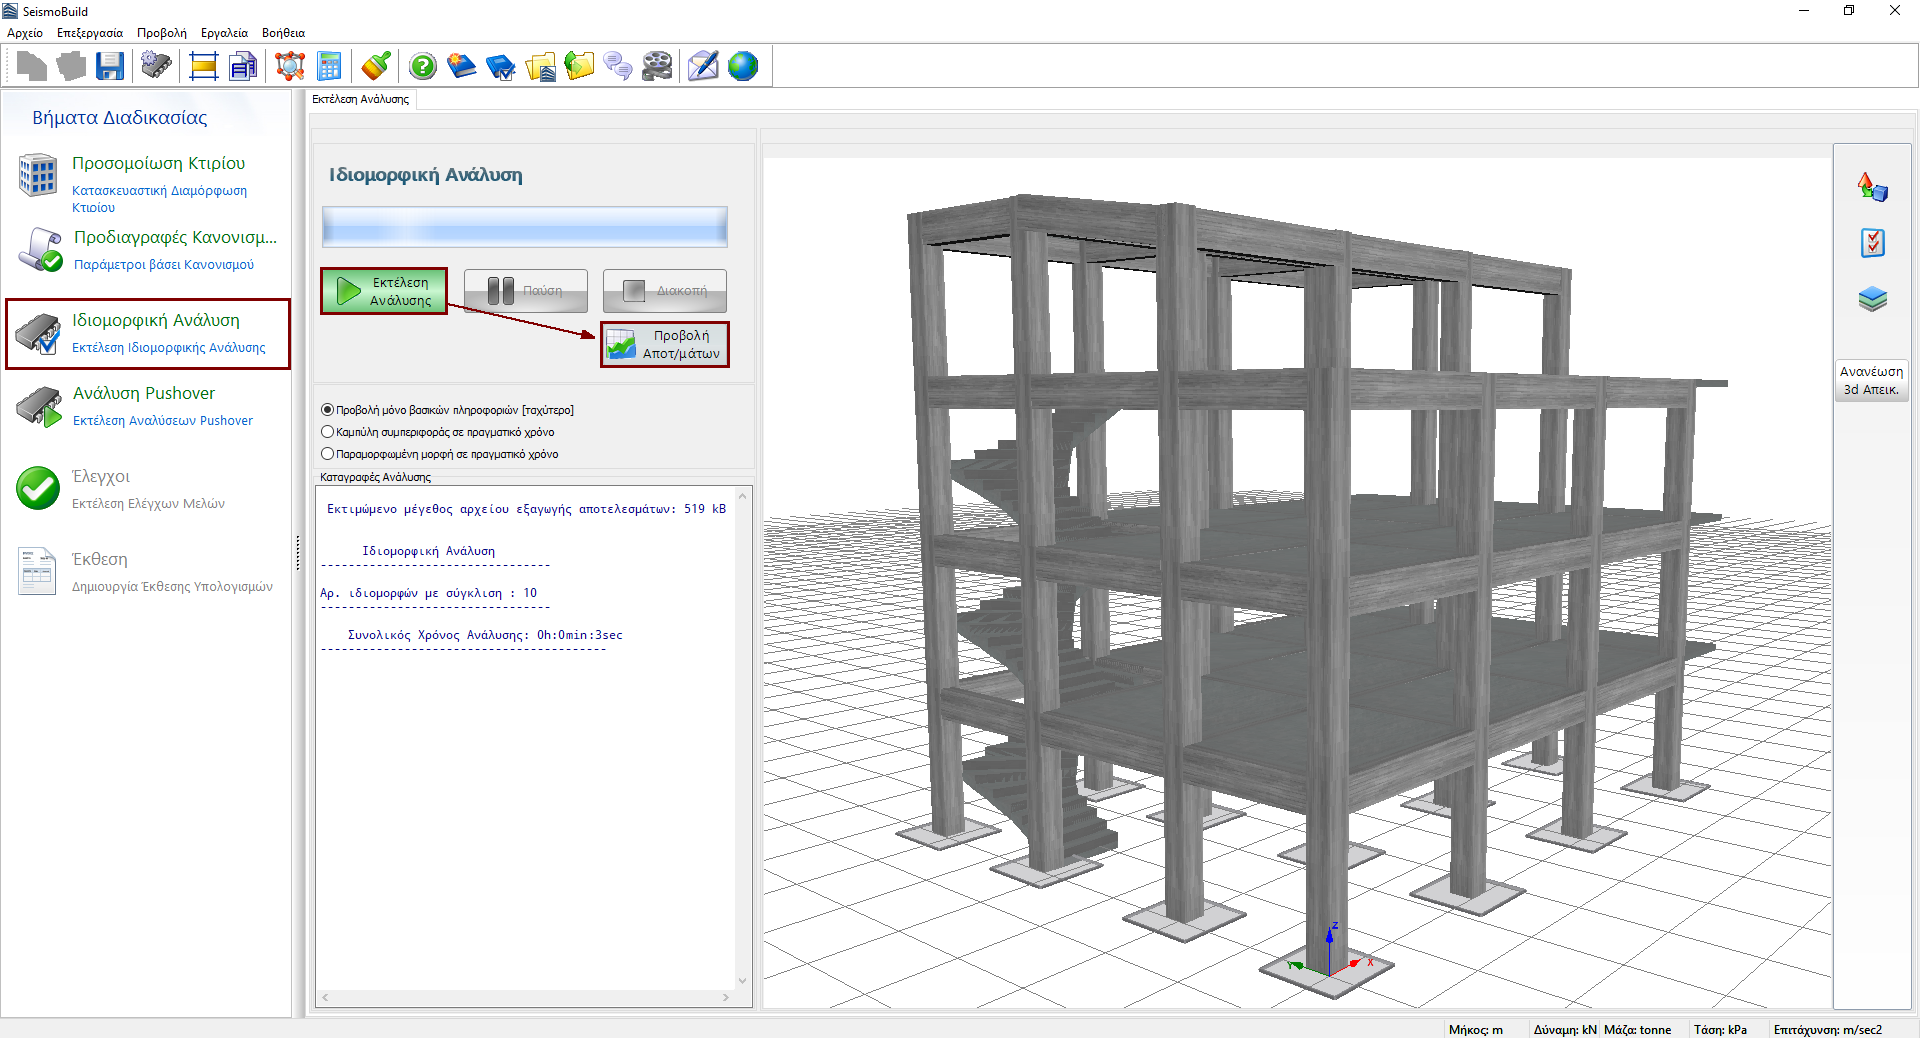Select 'Καμπύλη συμπεριφοράς σε πραγματικό χρόνο' radio button
The height and width of the screenshot is (1038, 1920).
tap(327, 432)
